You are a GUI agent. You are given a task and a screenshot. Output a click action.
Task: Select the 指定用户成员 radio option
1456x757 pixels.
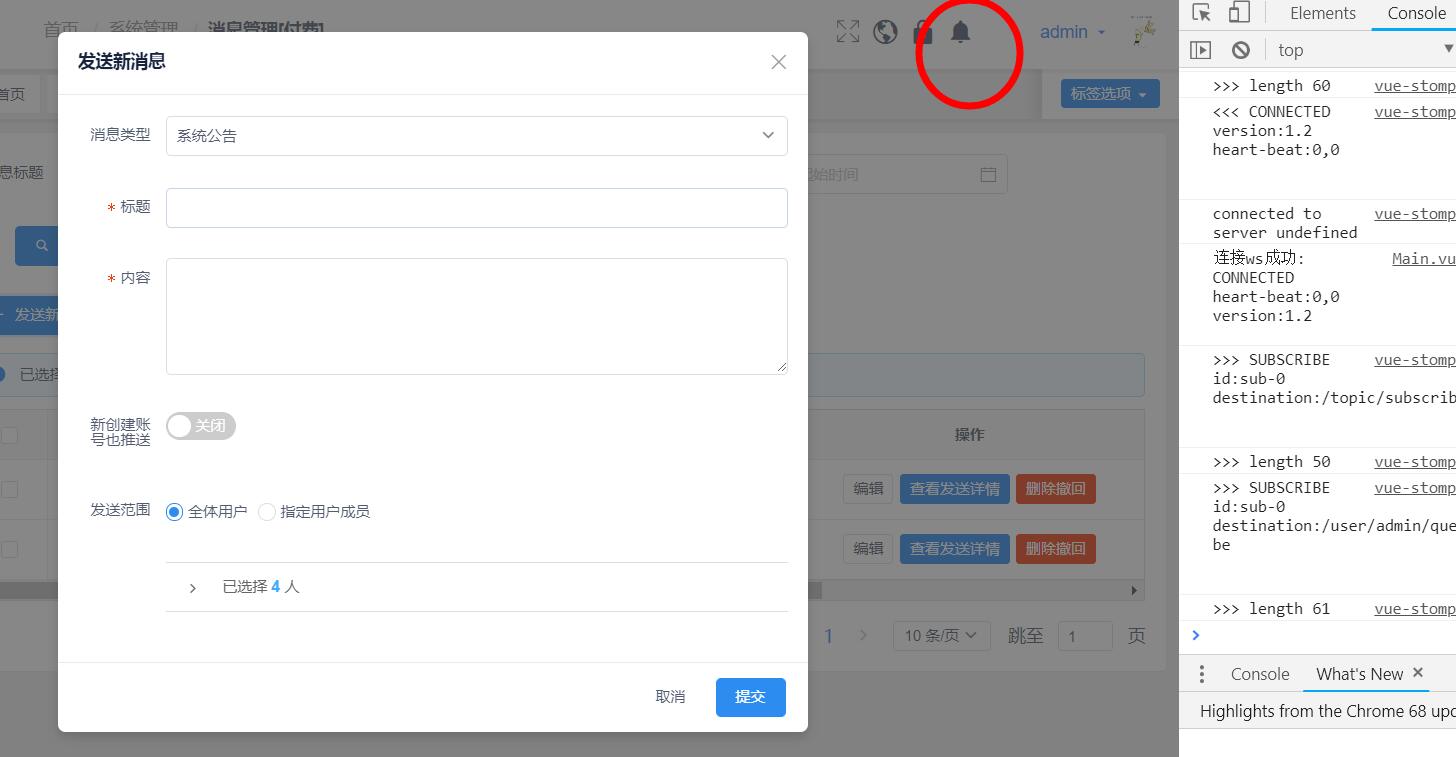point(267,512)
